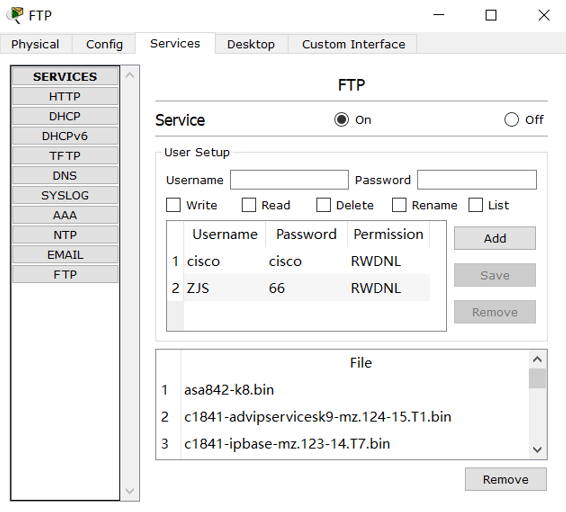566x512 pixels.
Task: Select the AAA service
Action: (65, 215)
